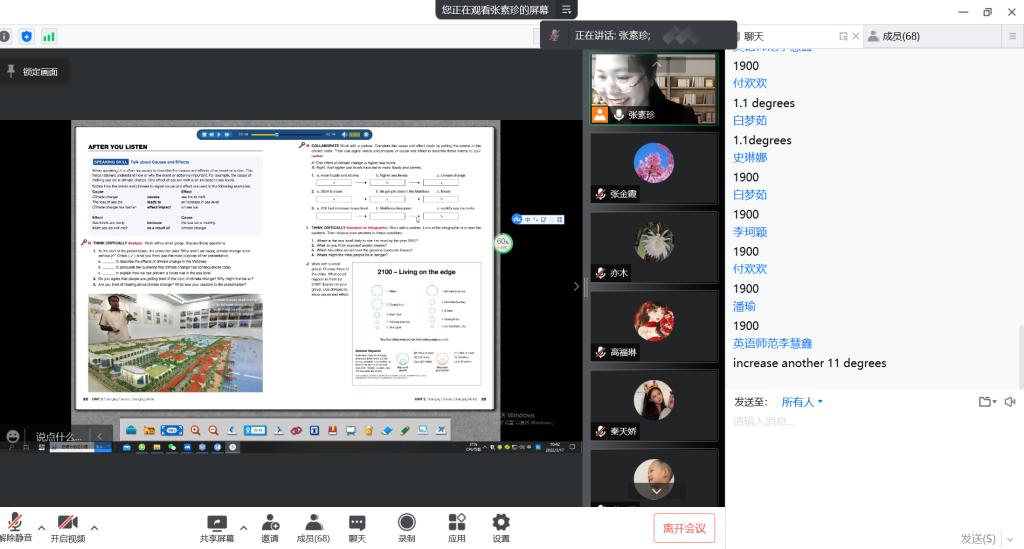This screenshot has height=549, width=1024.
Task: Turn on the camera video
Action: [67, 525]
